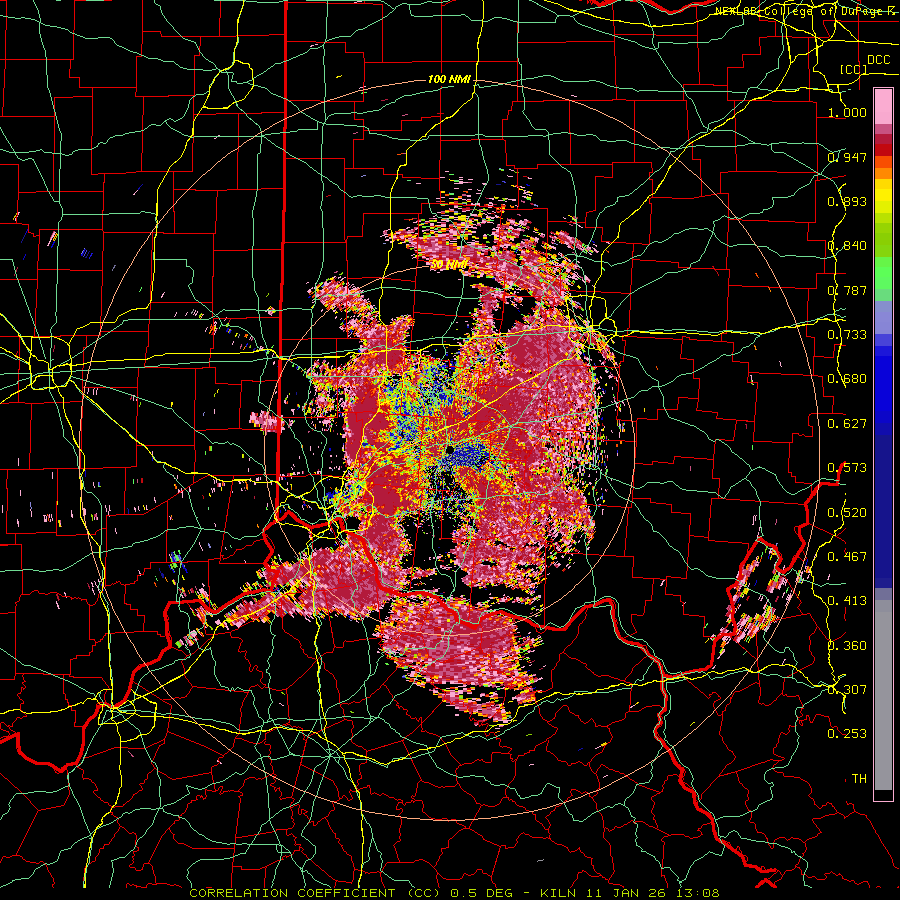
Task: Click the 0.947 legend value
Action: [x=847, y=157]
